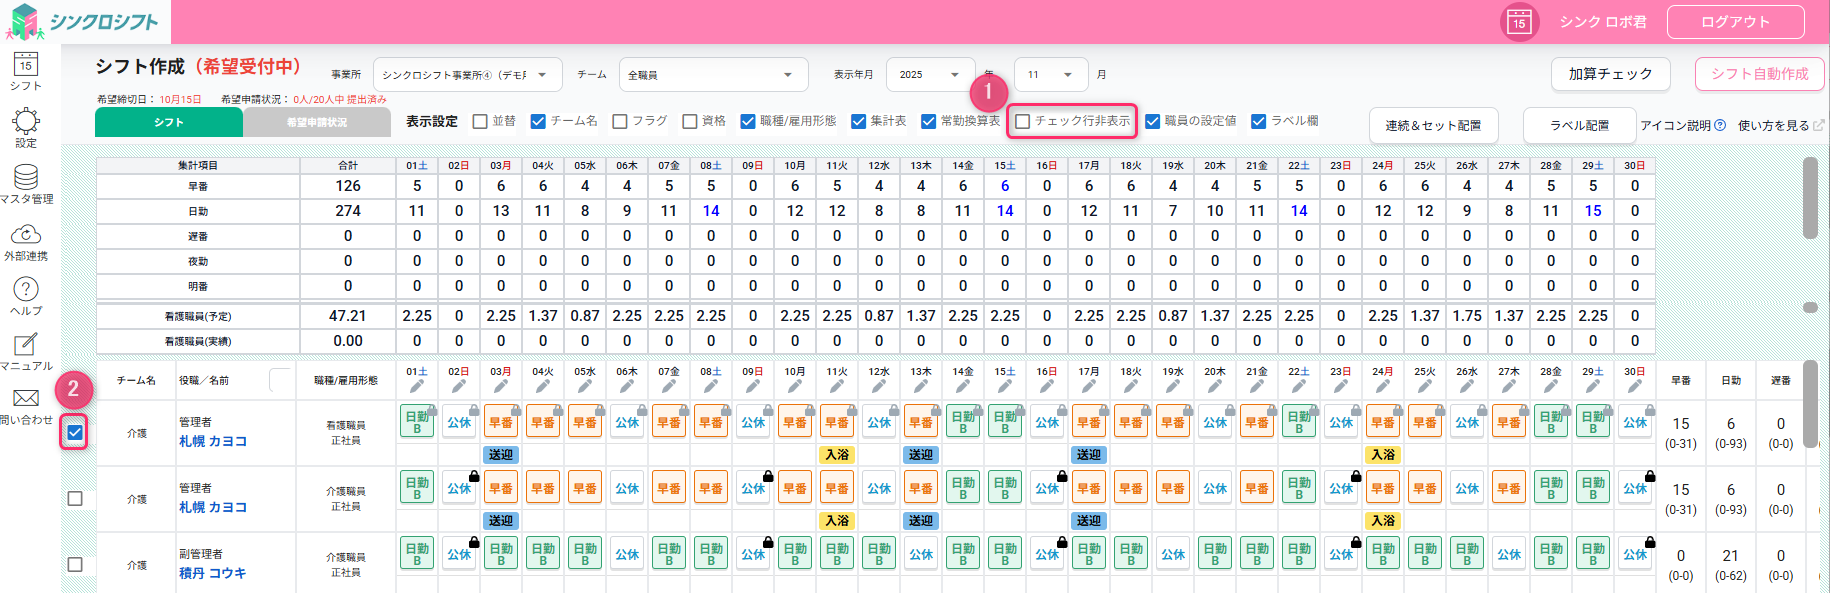
Task: Expand the 2025 year dropdown
Action: point(930,75)
